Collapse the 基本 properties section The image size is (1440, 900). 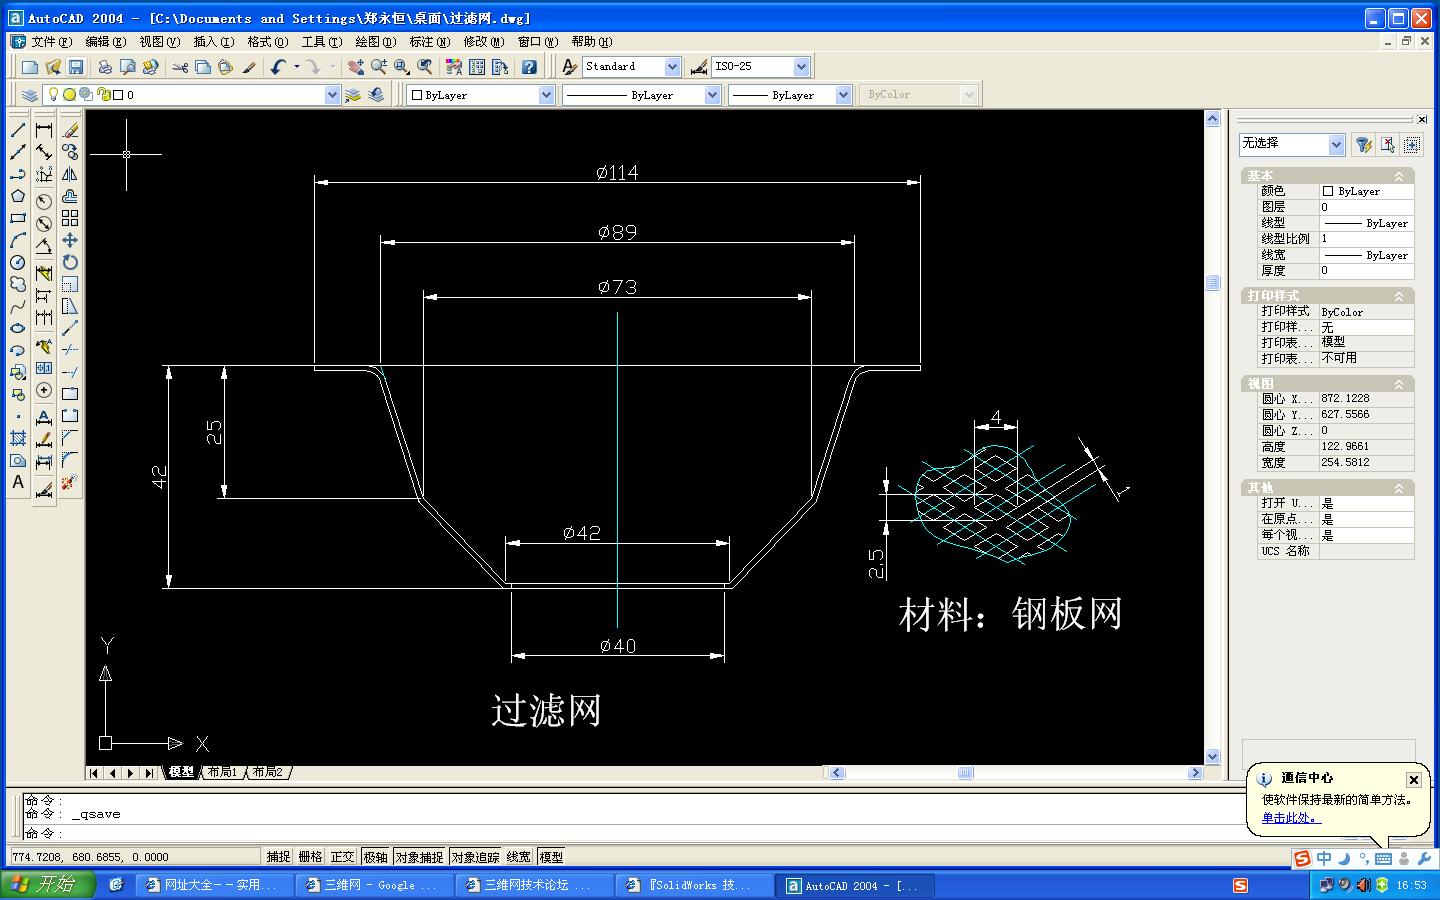(x=1399, y=176)
